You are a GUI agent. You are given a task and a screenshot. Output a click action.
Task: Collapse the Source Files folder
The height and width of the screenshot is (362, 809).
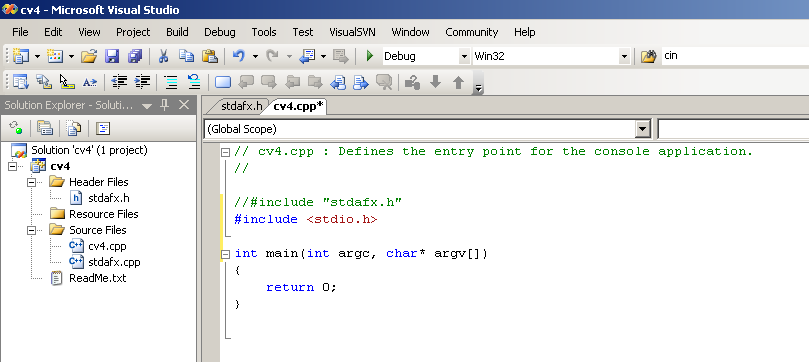(x=31, y=230)
